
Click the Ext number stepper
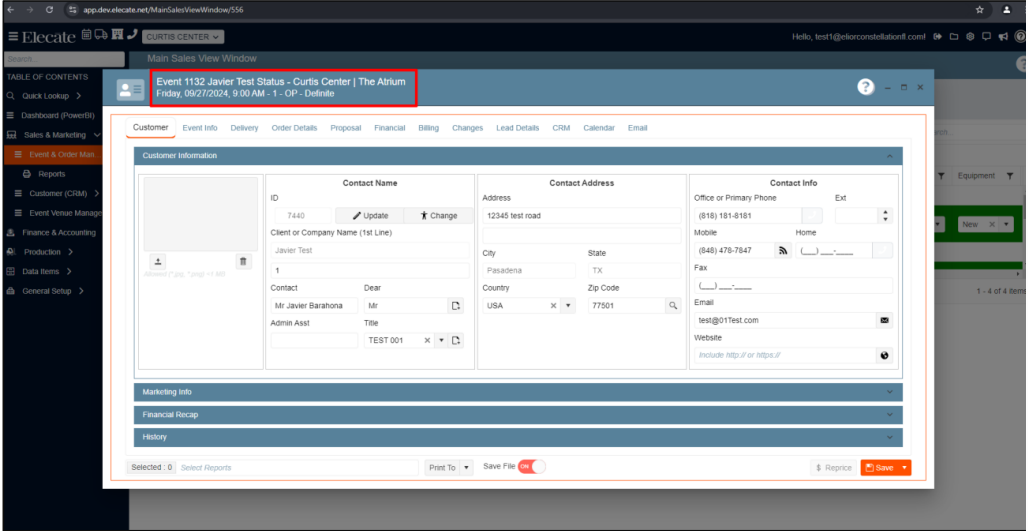click(x=885, y=216)
